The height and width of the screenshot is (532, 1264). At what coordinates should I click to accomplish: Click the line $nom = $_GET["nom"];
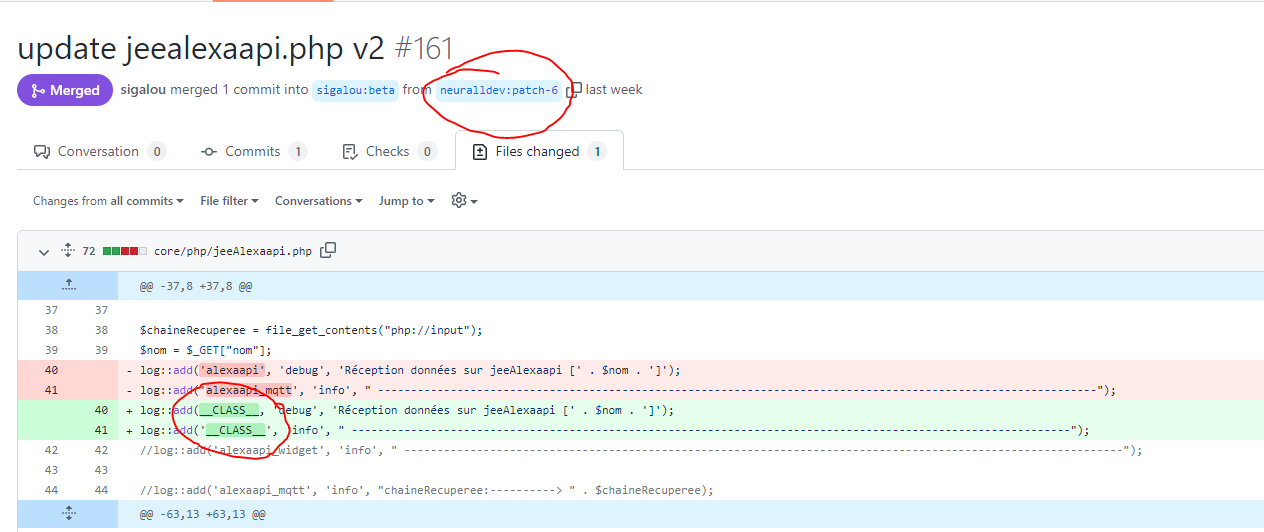coord(206,350)
